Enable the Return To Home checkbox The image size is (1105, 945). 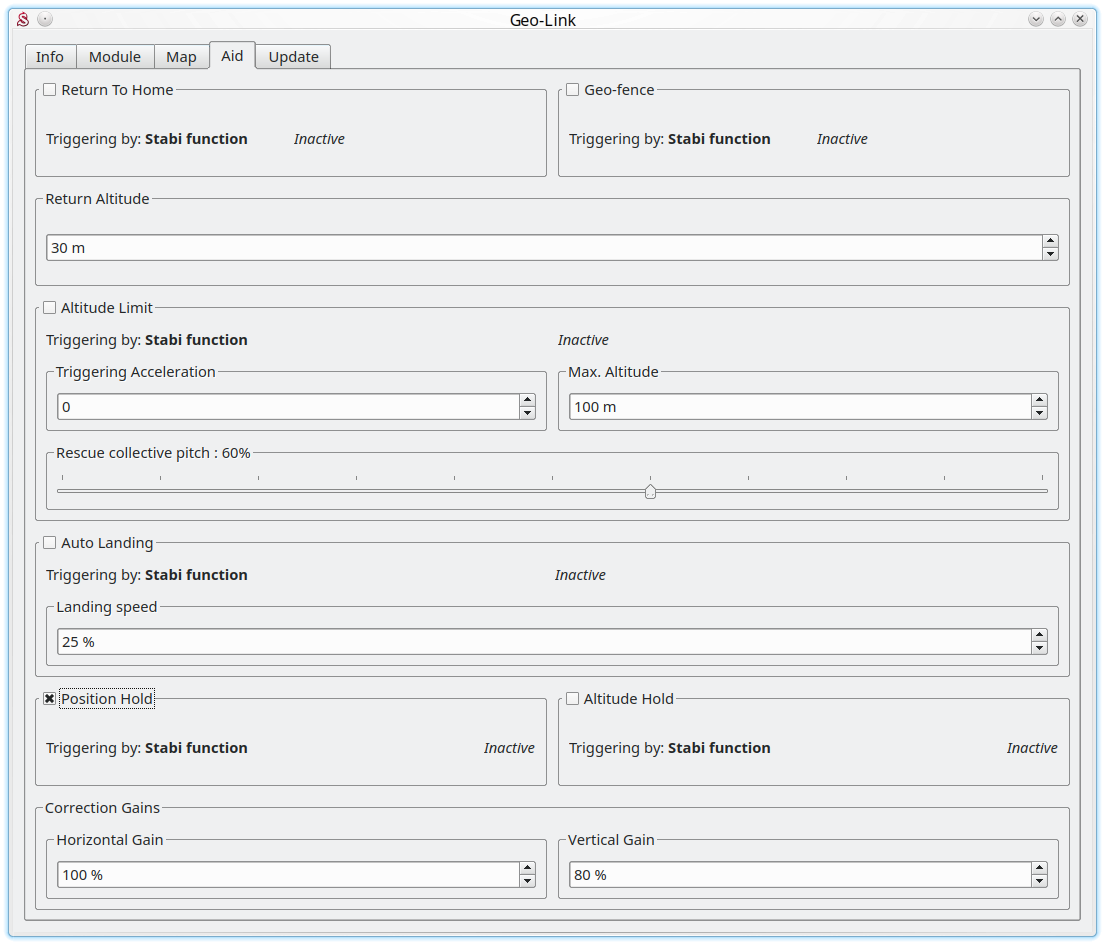(50, 90)
